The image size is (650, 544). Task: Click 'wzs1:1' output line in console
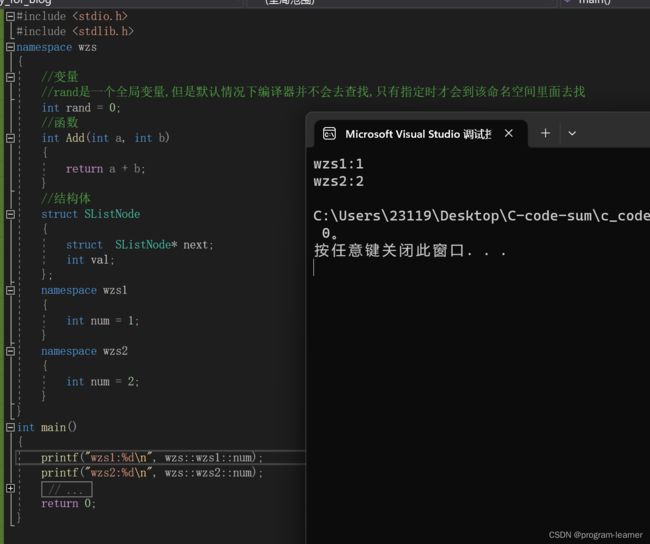point(338,164)
